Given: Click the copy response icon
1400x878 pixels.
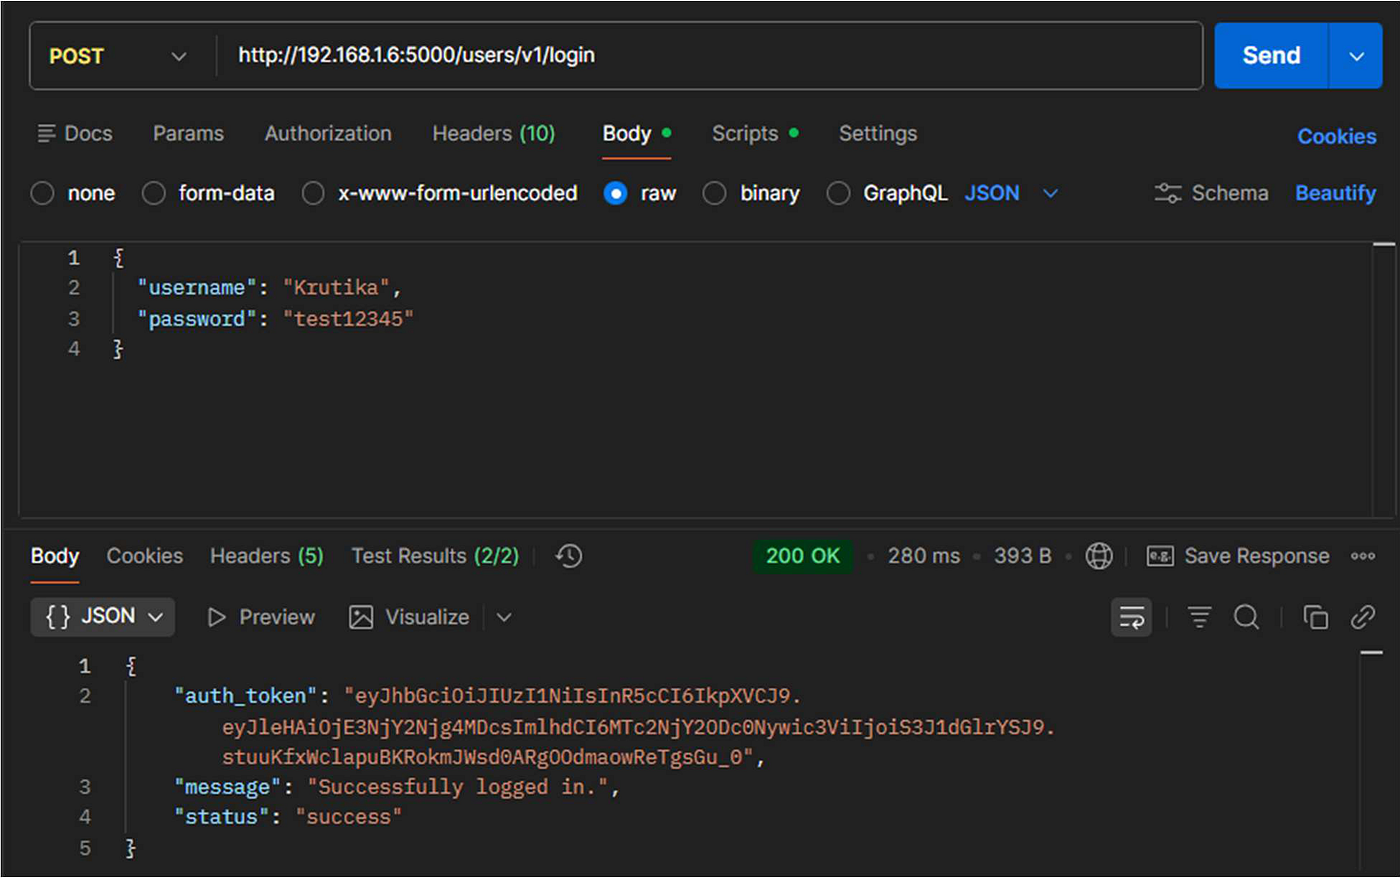Looking at the screenshot, I should point(1316,618).
